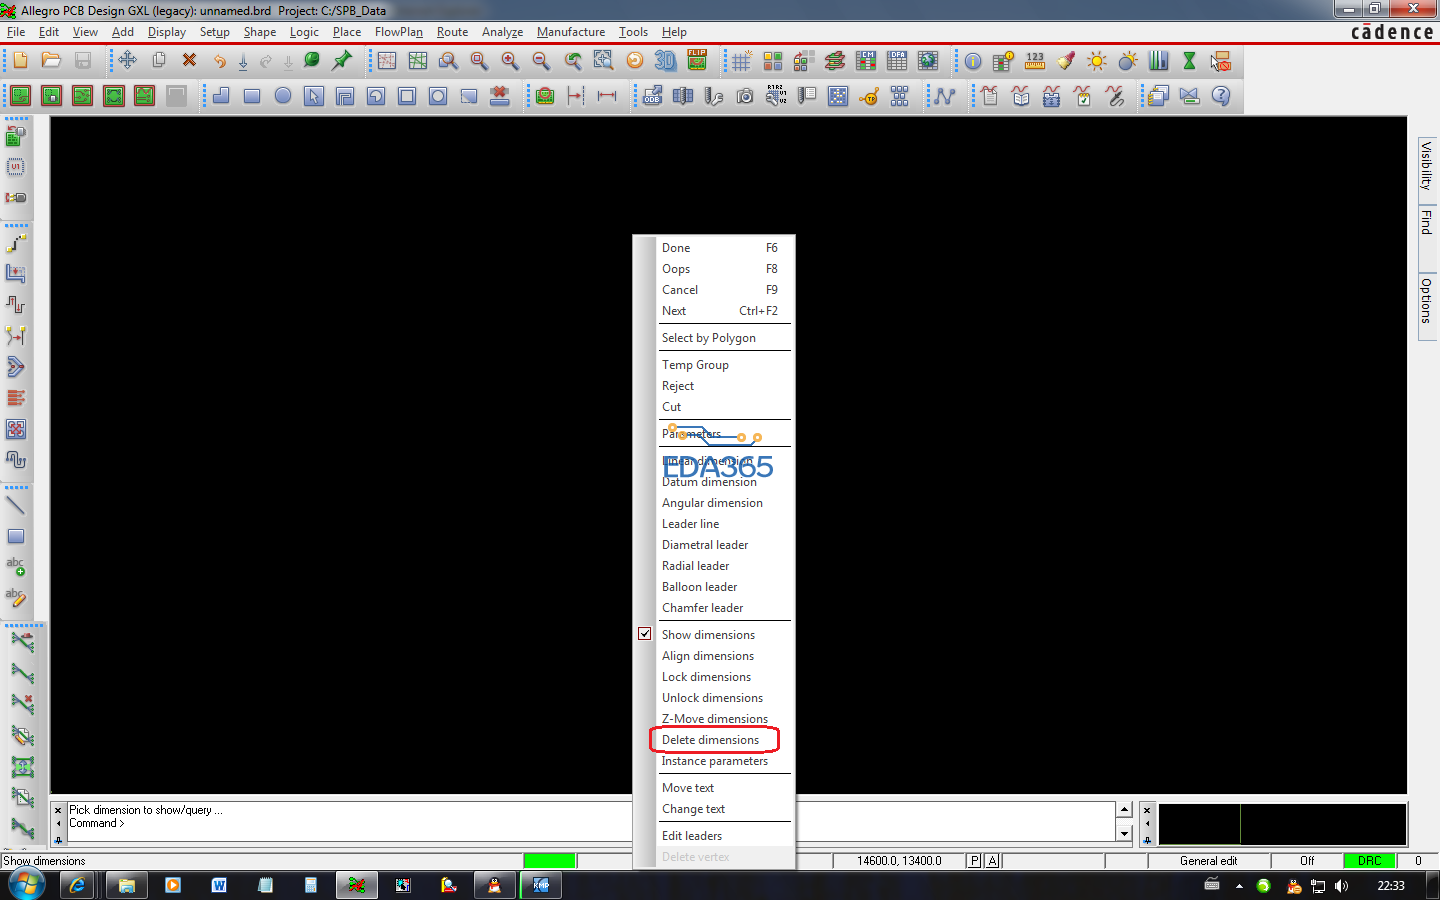1440x900 pixels.
Task: Click the Zoom Out magnifier icon
Action: coord(541,61)
